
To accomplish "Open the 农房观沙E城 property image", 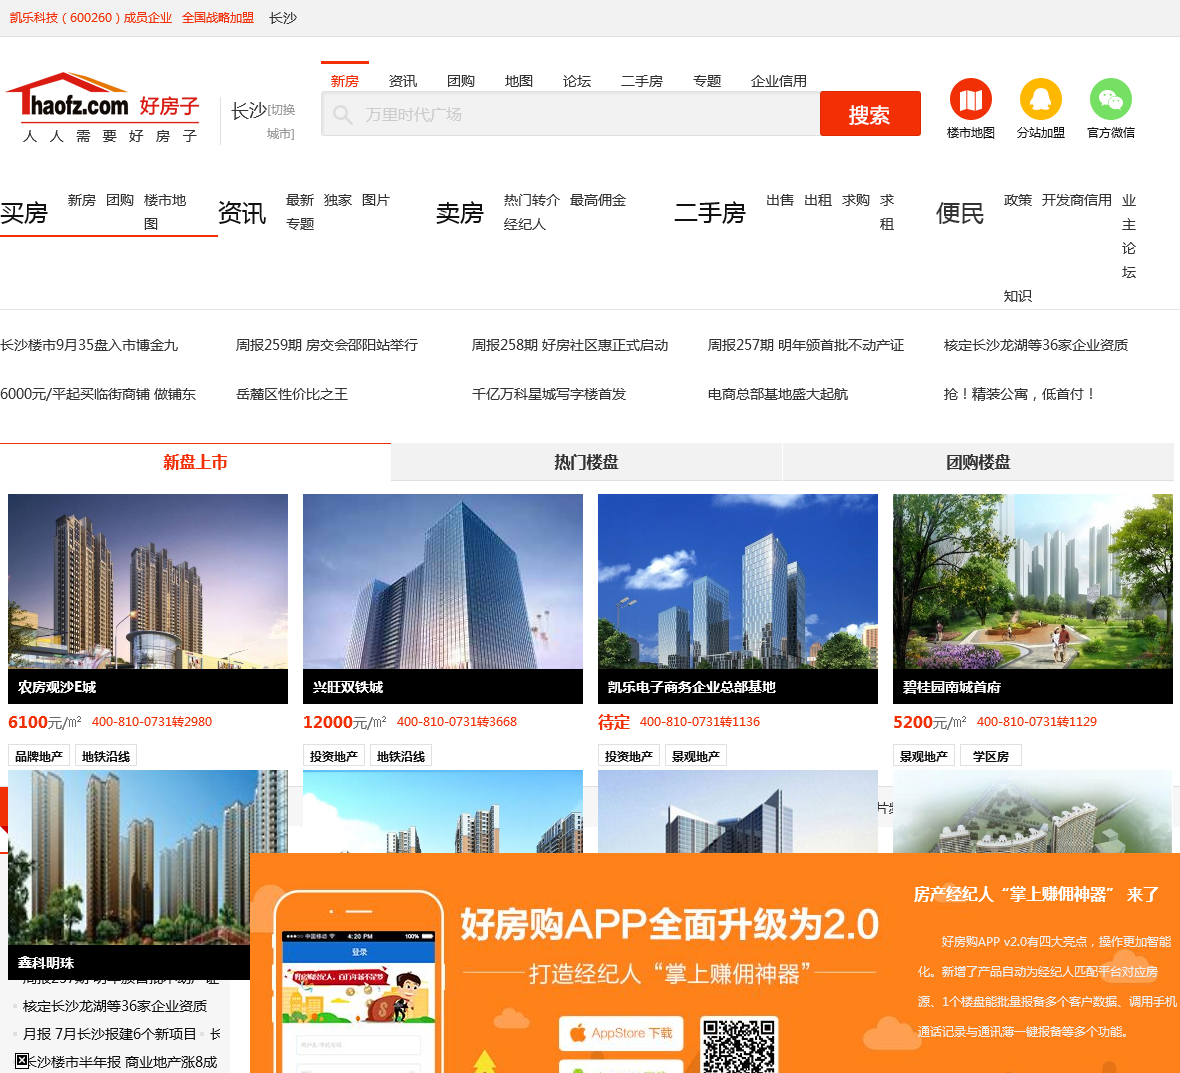I will [148, 582].
